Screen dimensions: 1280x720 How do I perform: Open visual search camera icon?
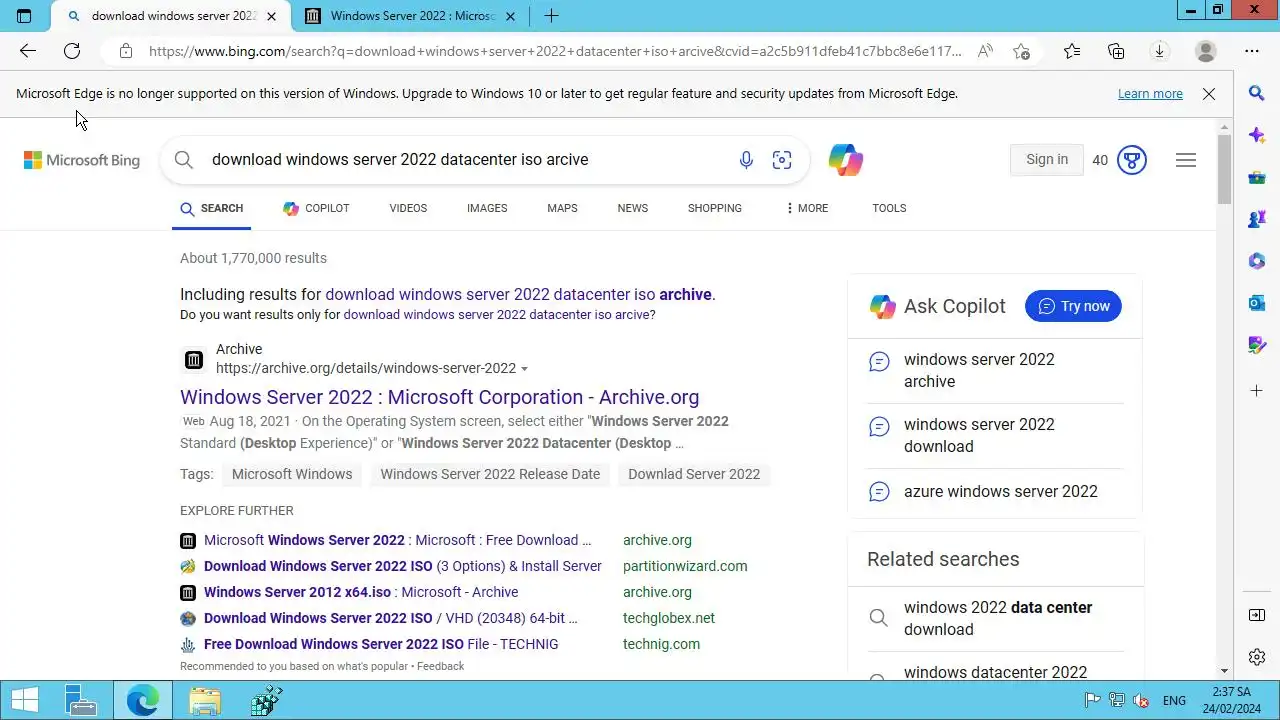782,160
